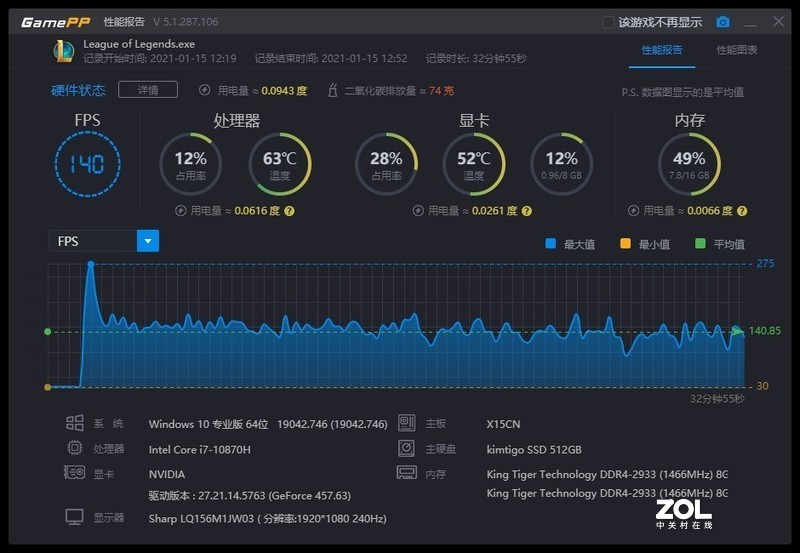Click the processor power usage help question mark
Screen dimensions: 800x553
pyautogui.click(x=289, y=211)
